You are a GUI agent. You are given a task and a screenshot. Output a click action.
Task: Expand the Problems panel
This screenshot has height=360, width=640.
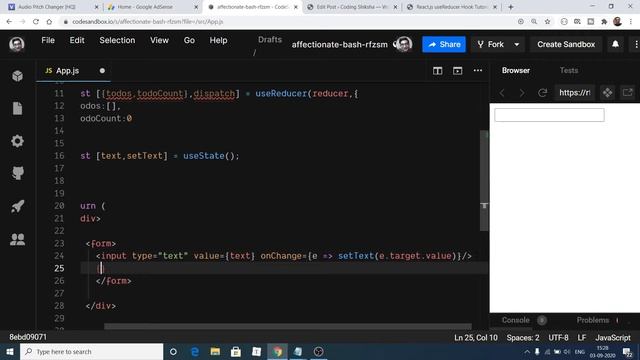(x=593, y=320)
